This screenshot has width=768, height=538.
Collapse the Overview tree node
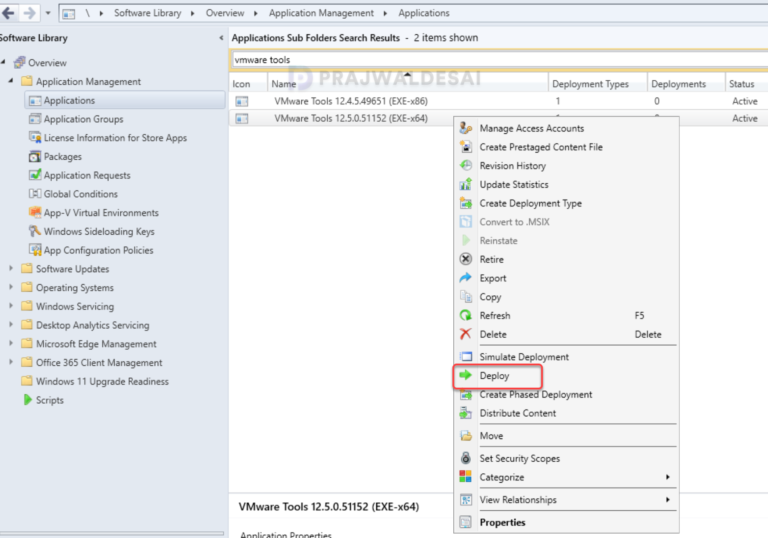[x=3, y=62]
